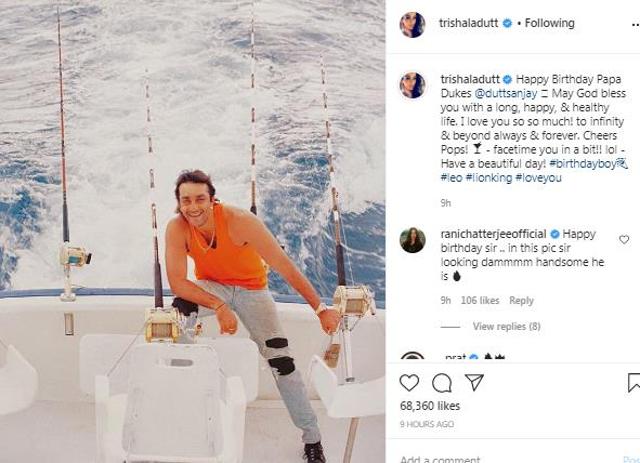Open the #loveyou hashtag
This screenshot has width=640, height=463.
tap(538, 178)
